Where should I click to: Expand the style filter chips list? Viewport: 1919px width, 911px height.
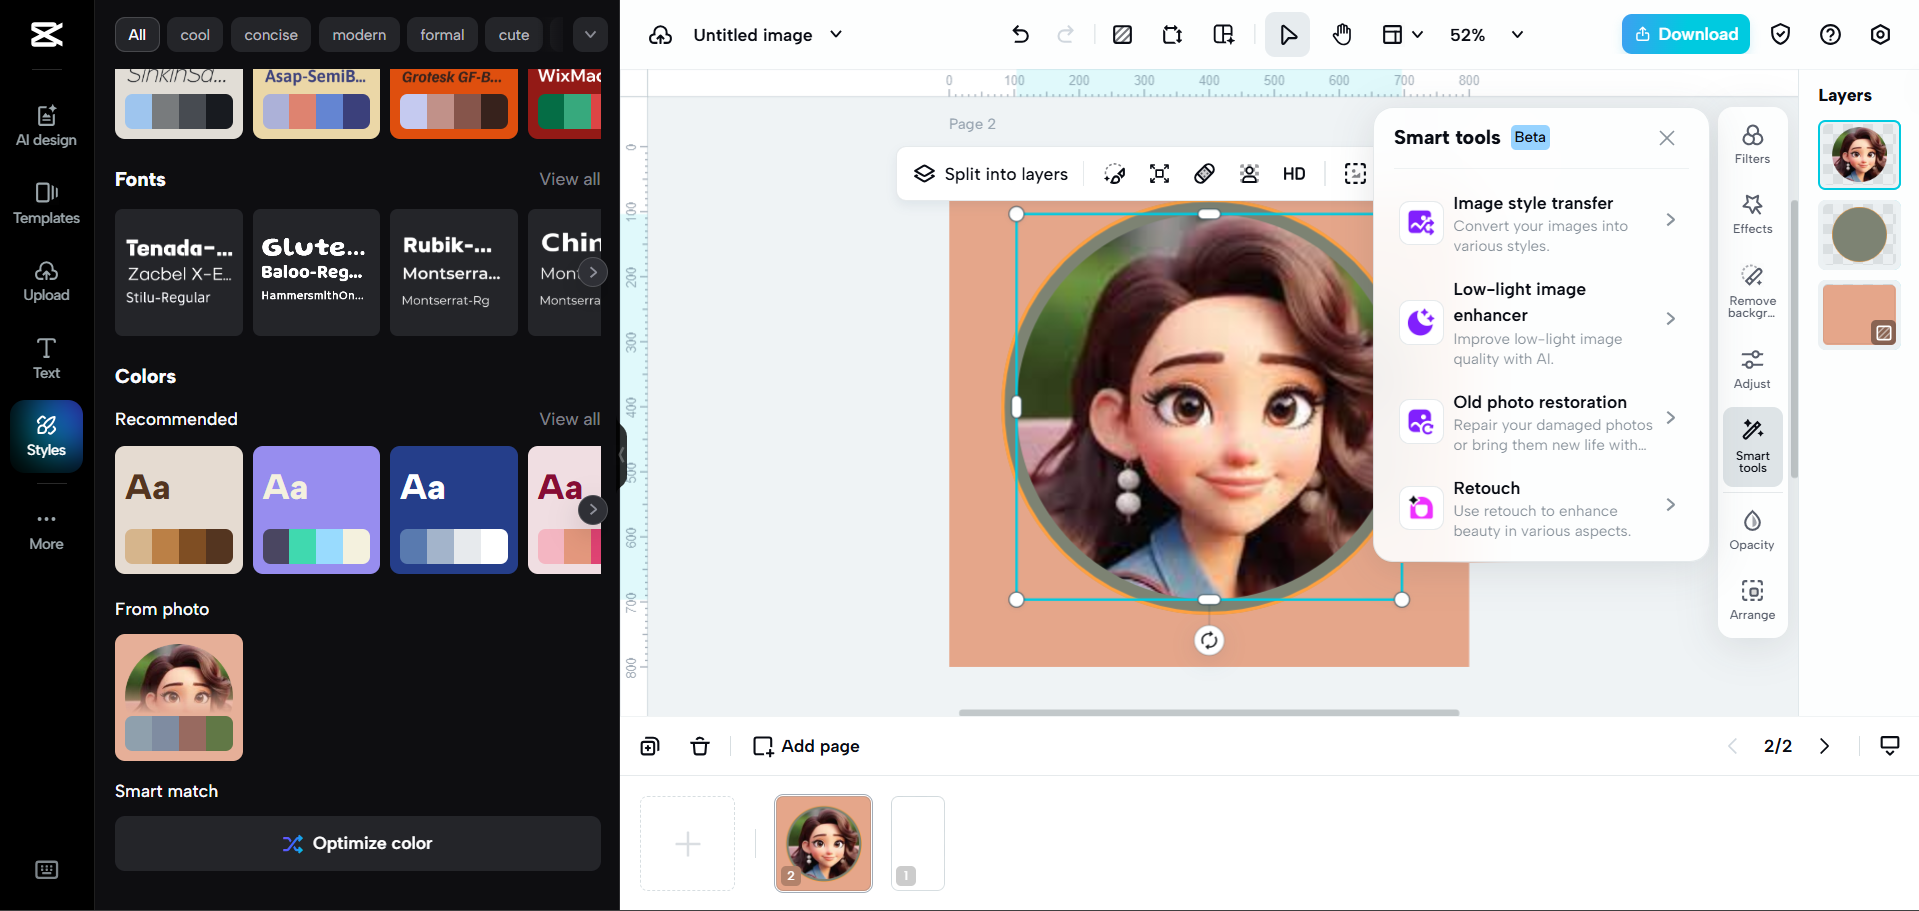click(x=590, y=34)
